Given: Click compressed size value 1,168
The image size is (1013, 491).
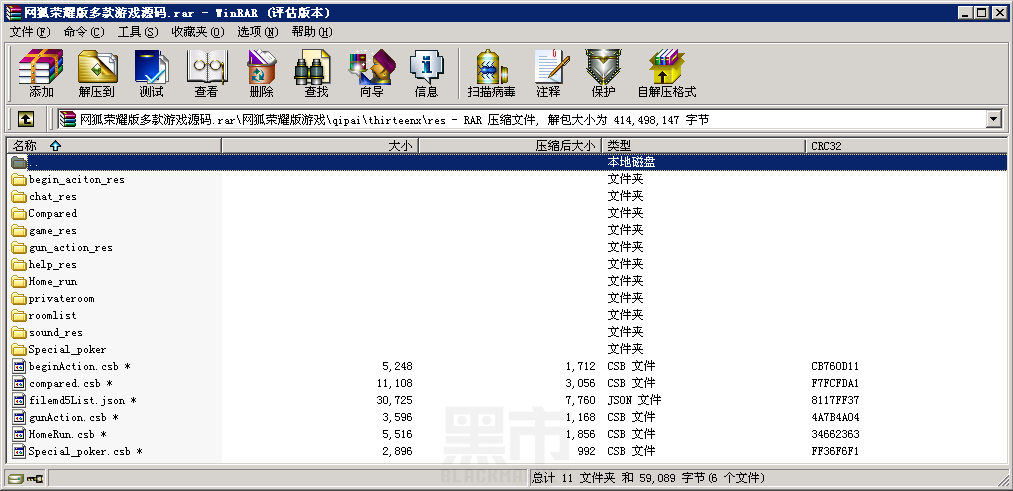Looking at the screenshot, I should coord(580,417).
